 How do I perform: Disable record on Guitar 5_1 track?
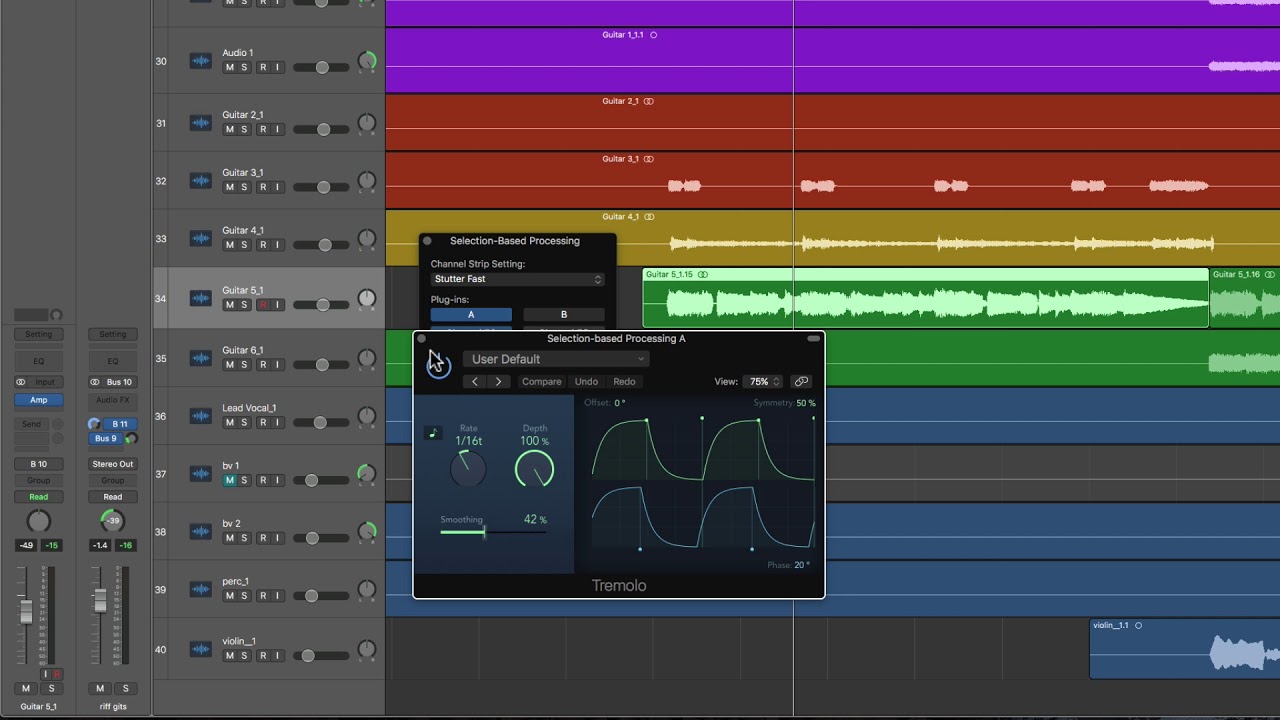[263, 305]
